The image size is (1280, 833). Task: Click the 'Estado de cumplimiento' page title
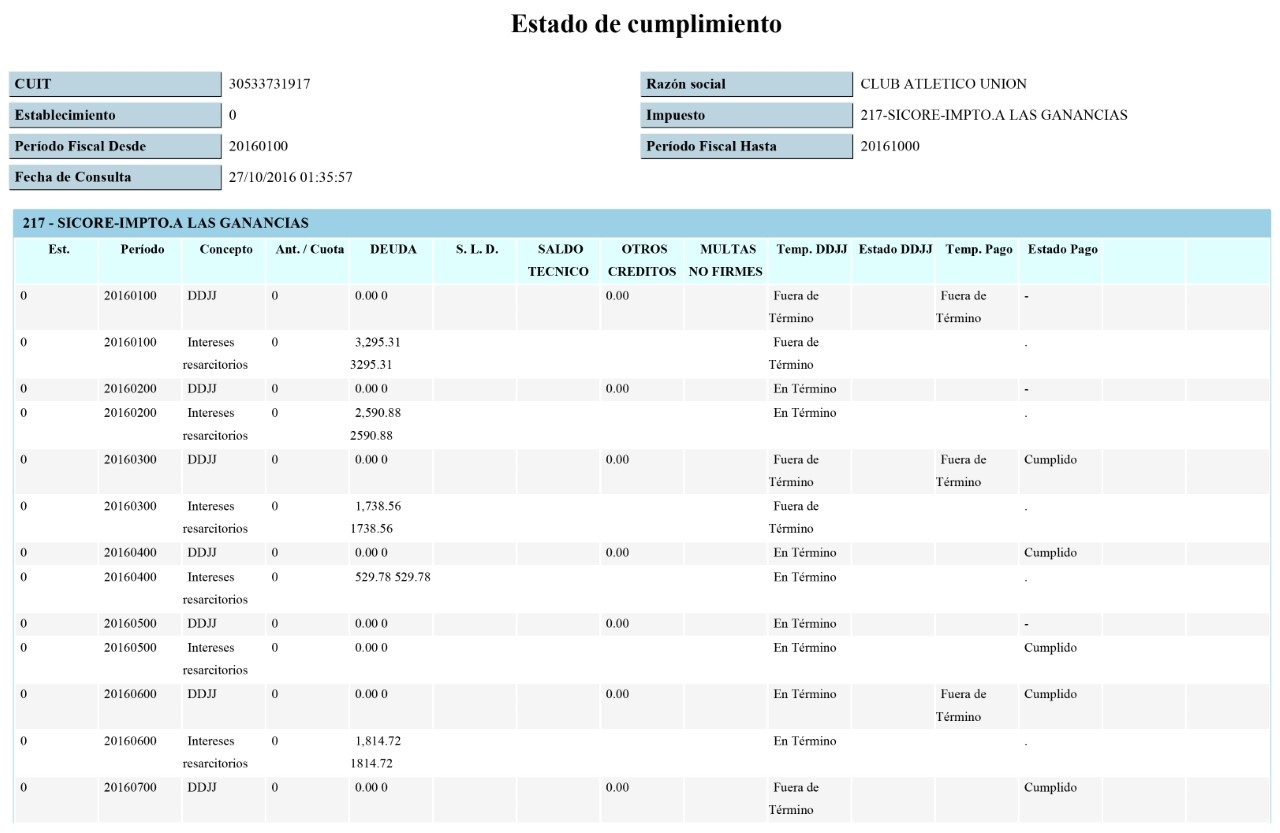pos(646,24)
